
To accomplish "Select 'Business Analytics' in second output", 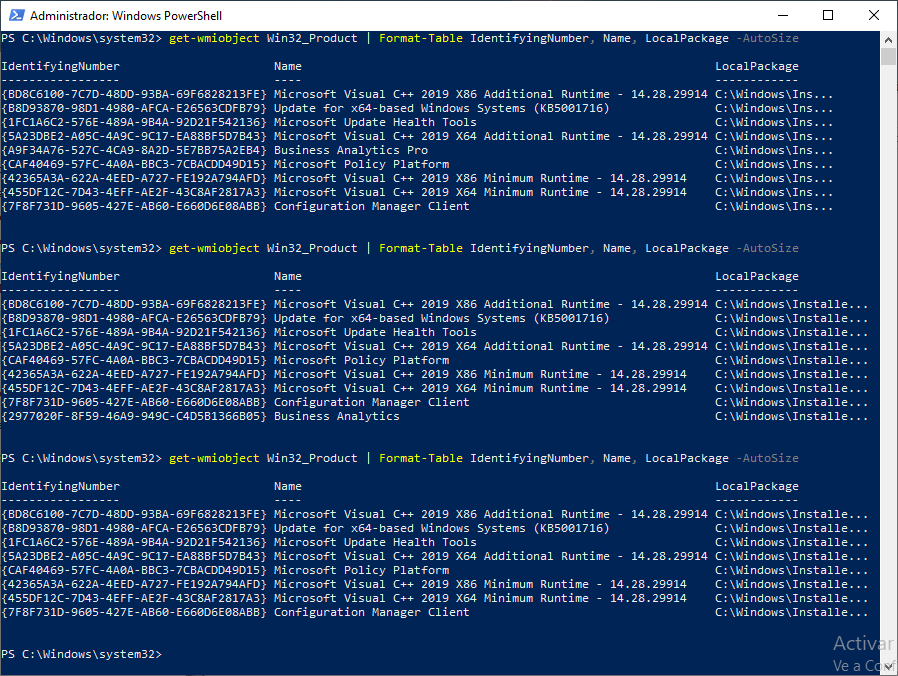I will click(x=336, y=416).
